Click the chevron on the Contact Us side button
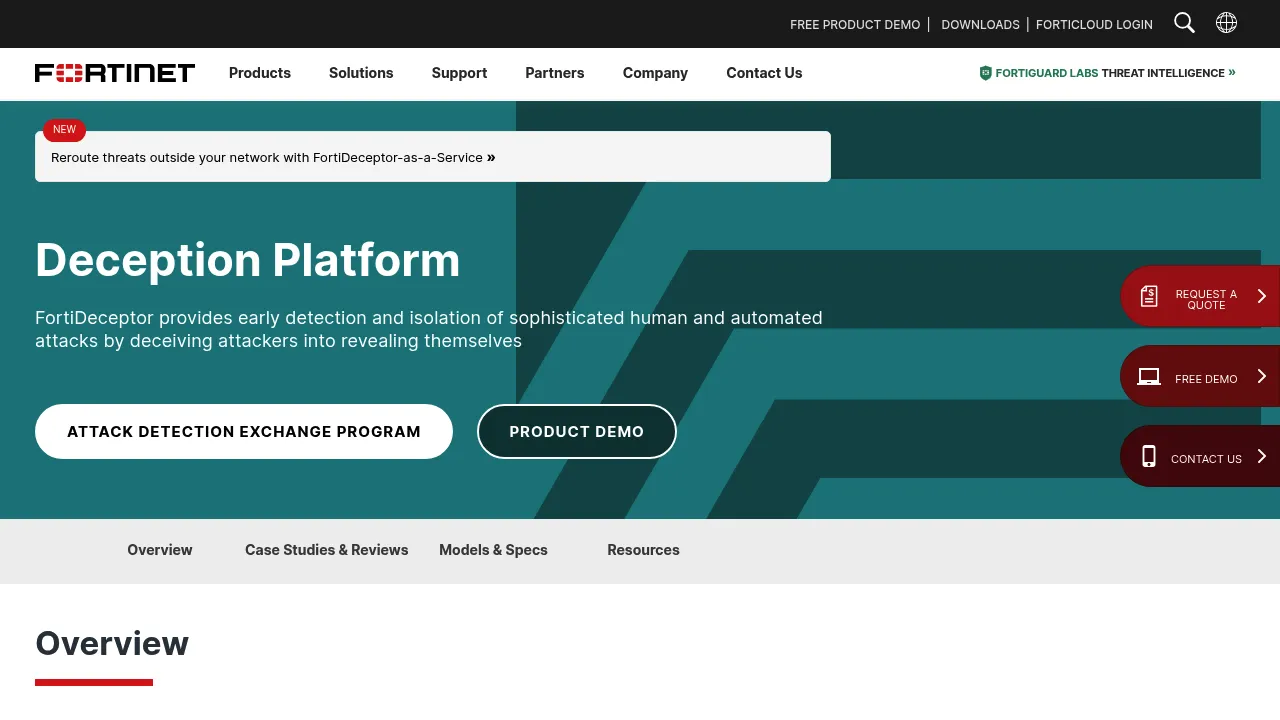 click(1262, 456)
